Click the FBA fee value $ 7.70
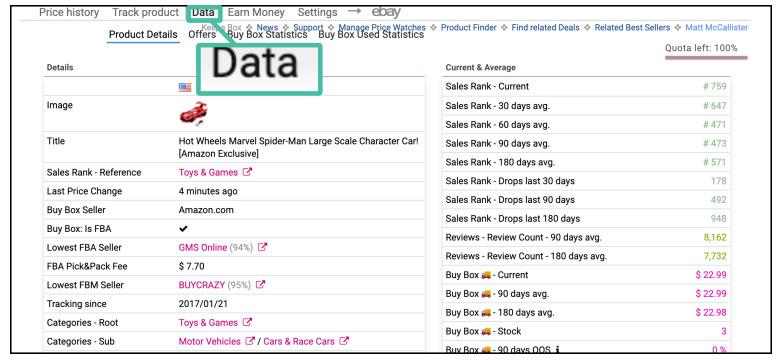The image size is (778, 360). [192, 266]
